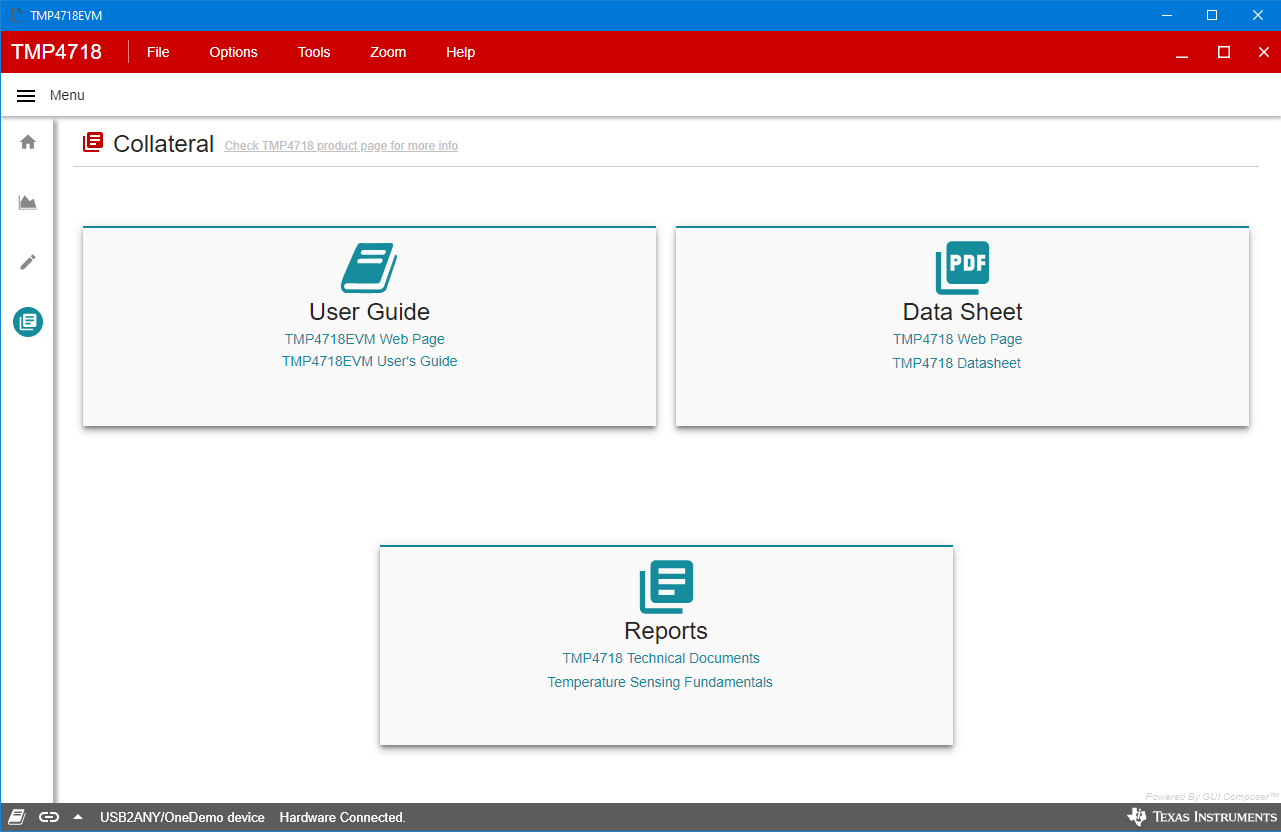1281x832 pixels.
Task: Click the User Guide book icon
Action: click(369, 267)
